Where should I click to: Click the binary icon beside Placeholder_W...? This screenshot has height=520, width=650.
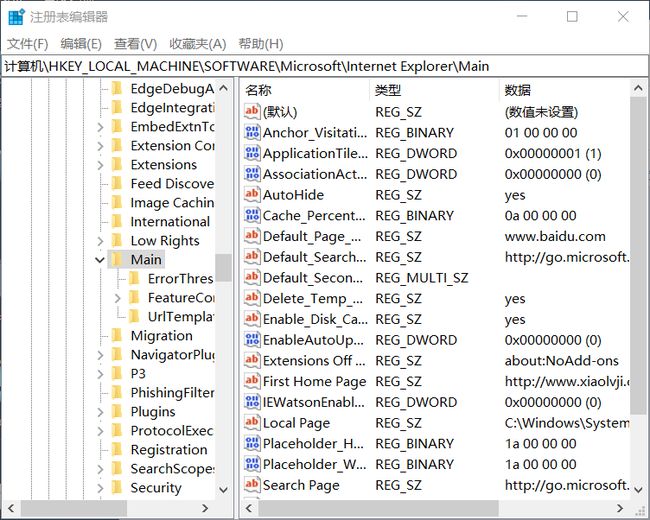pos(252,464)
